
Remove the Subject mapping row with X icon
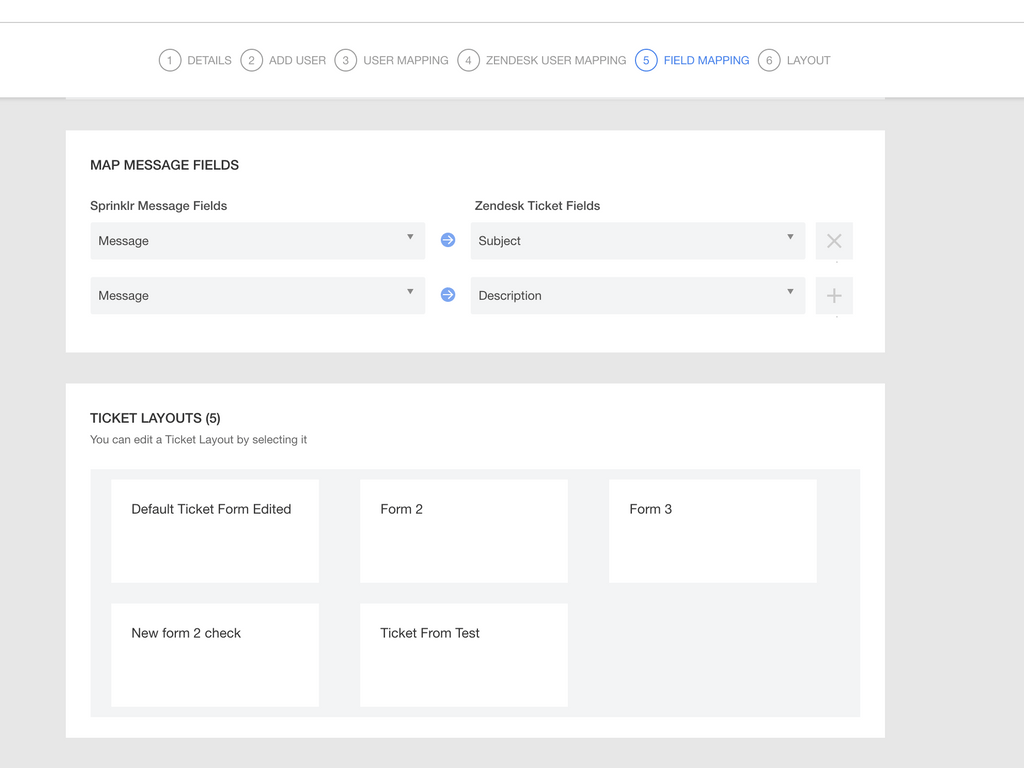pos(834,241)
